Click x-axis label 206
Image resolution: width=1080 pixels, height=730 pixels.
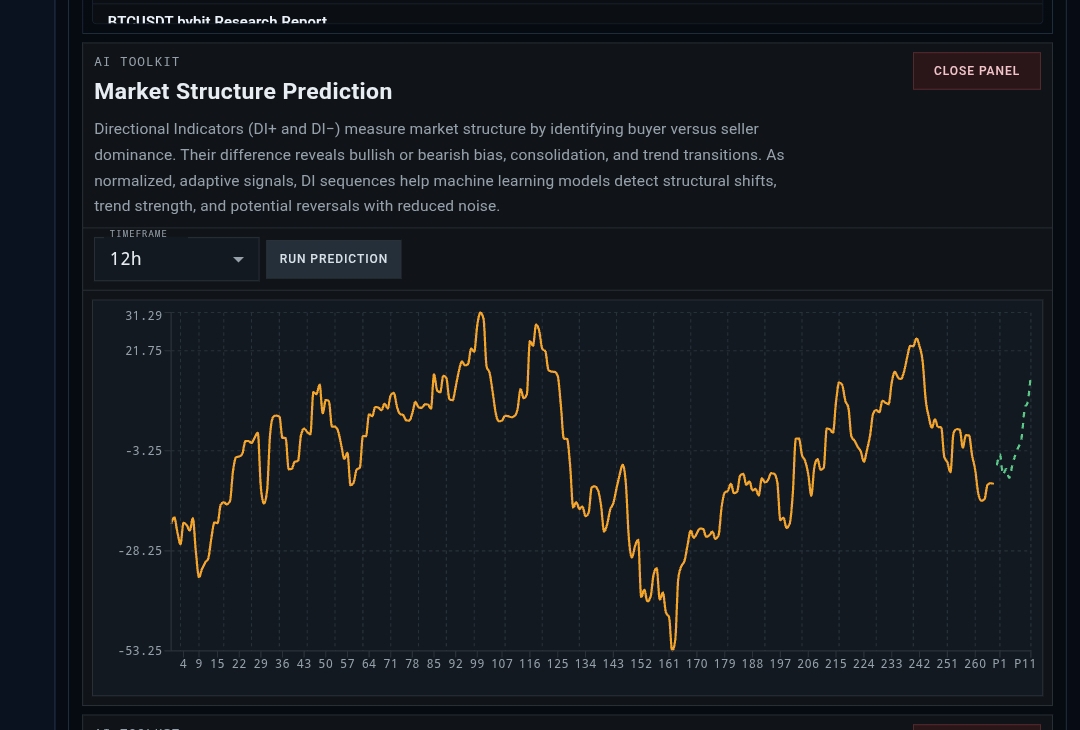tap(808, 664)
